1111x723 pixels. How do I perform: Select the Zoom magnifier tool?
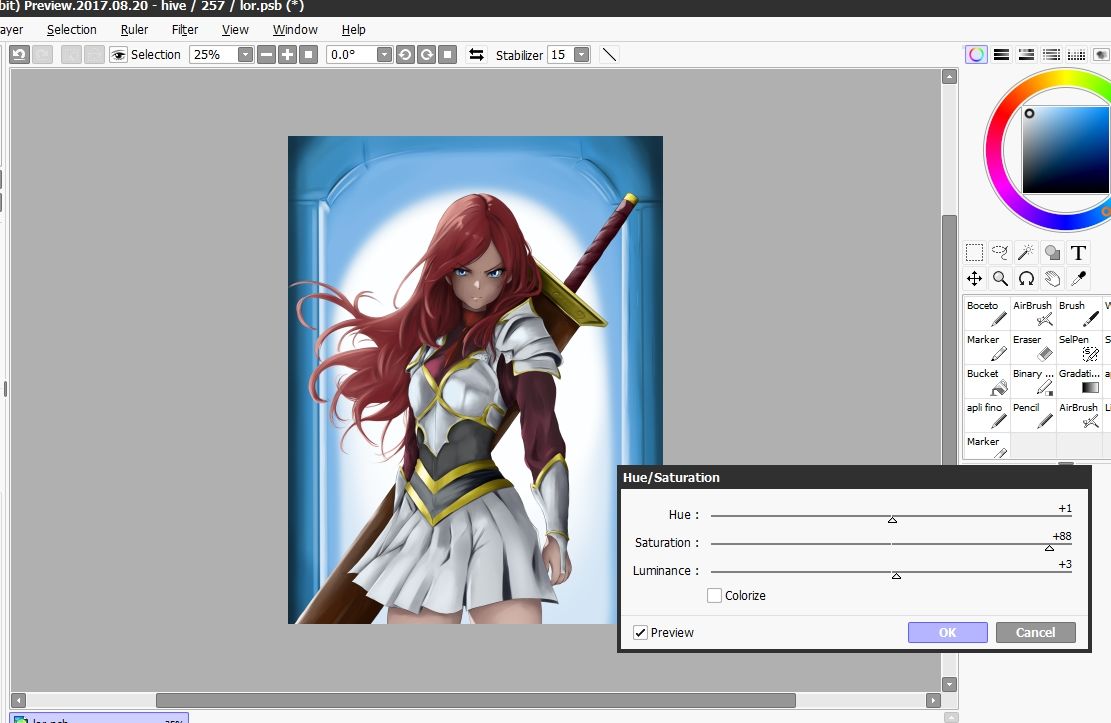click(1000, 279)
